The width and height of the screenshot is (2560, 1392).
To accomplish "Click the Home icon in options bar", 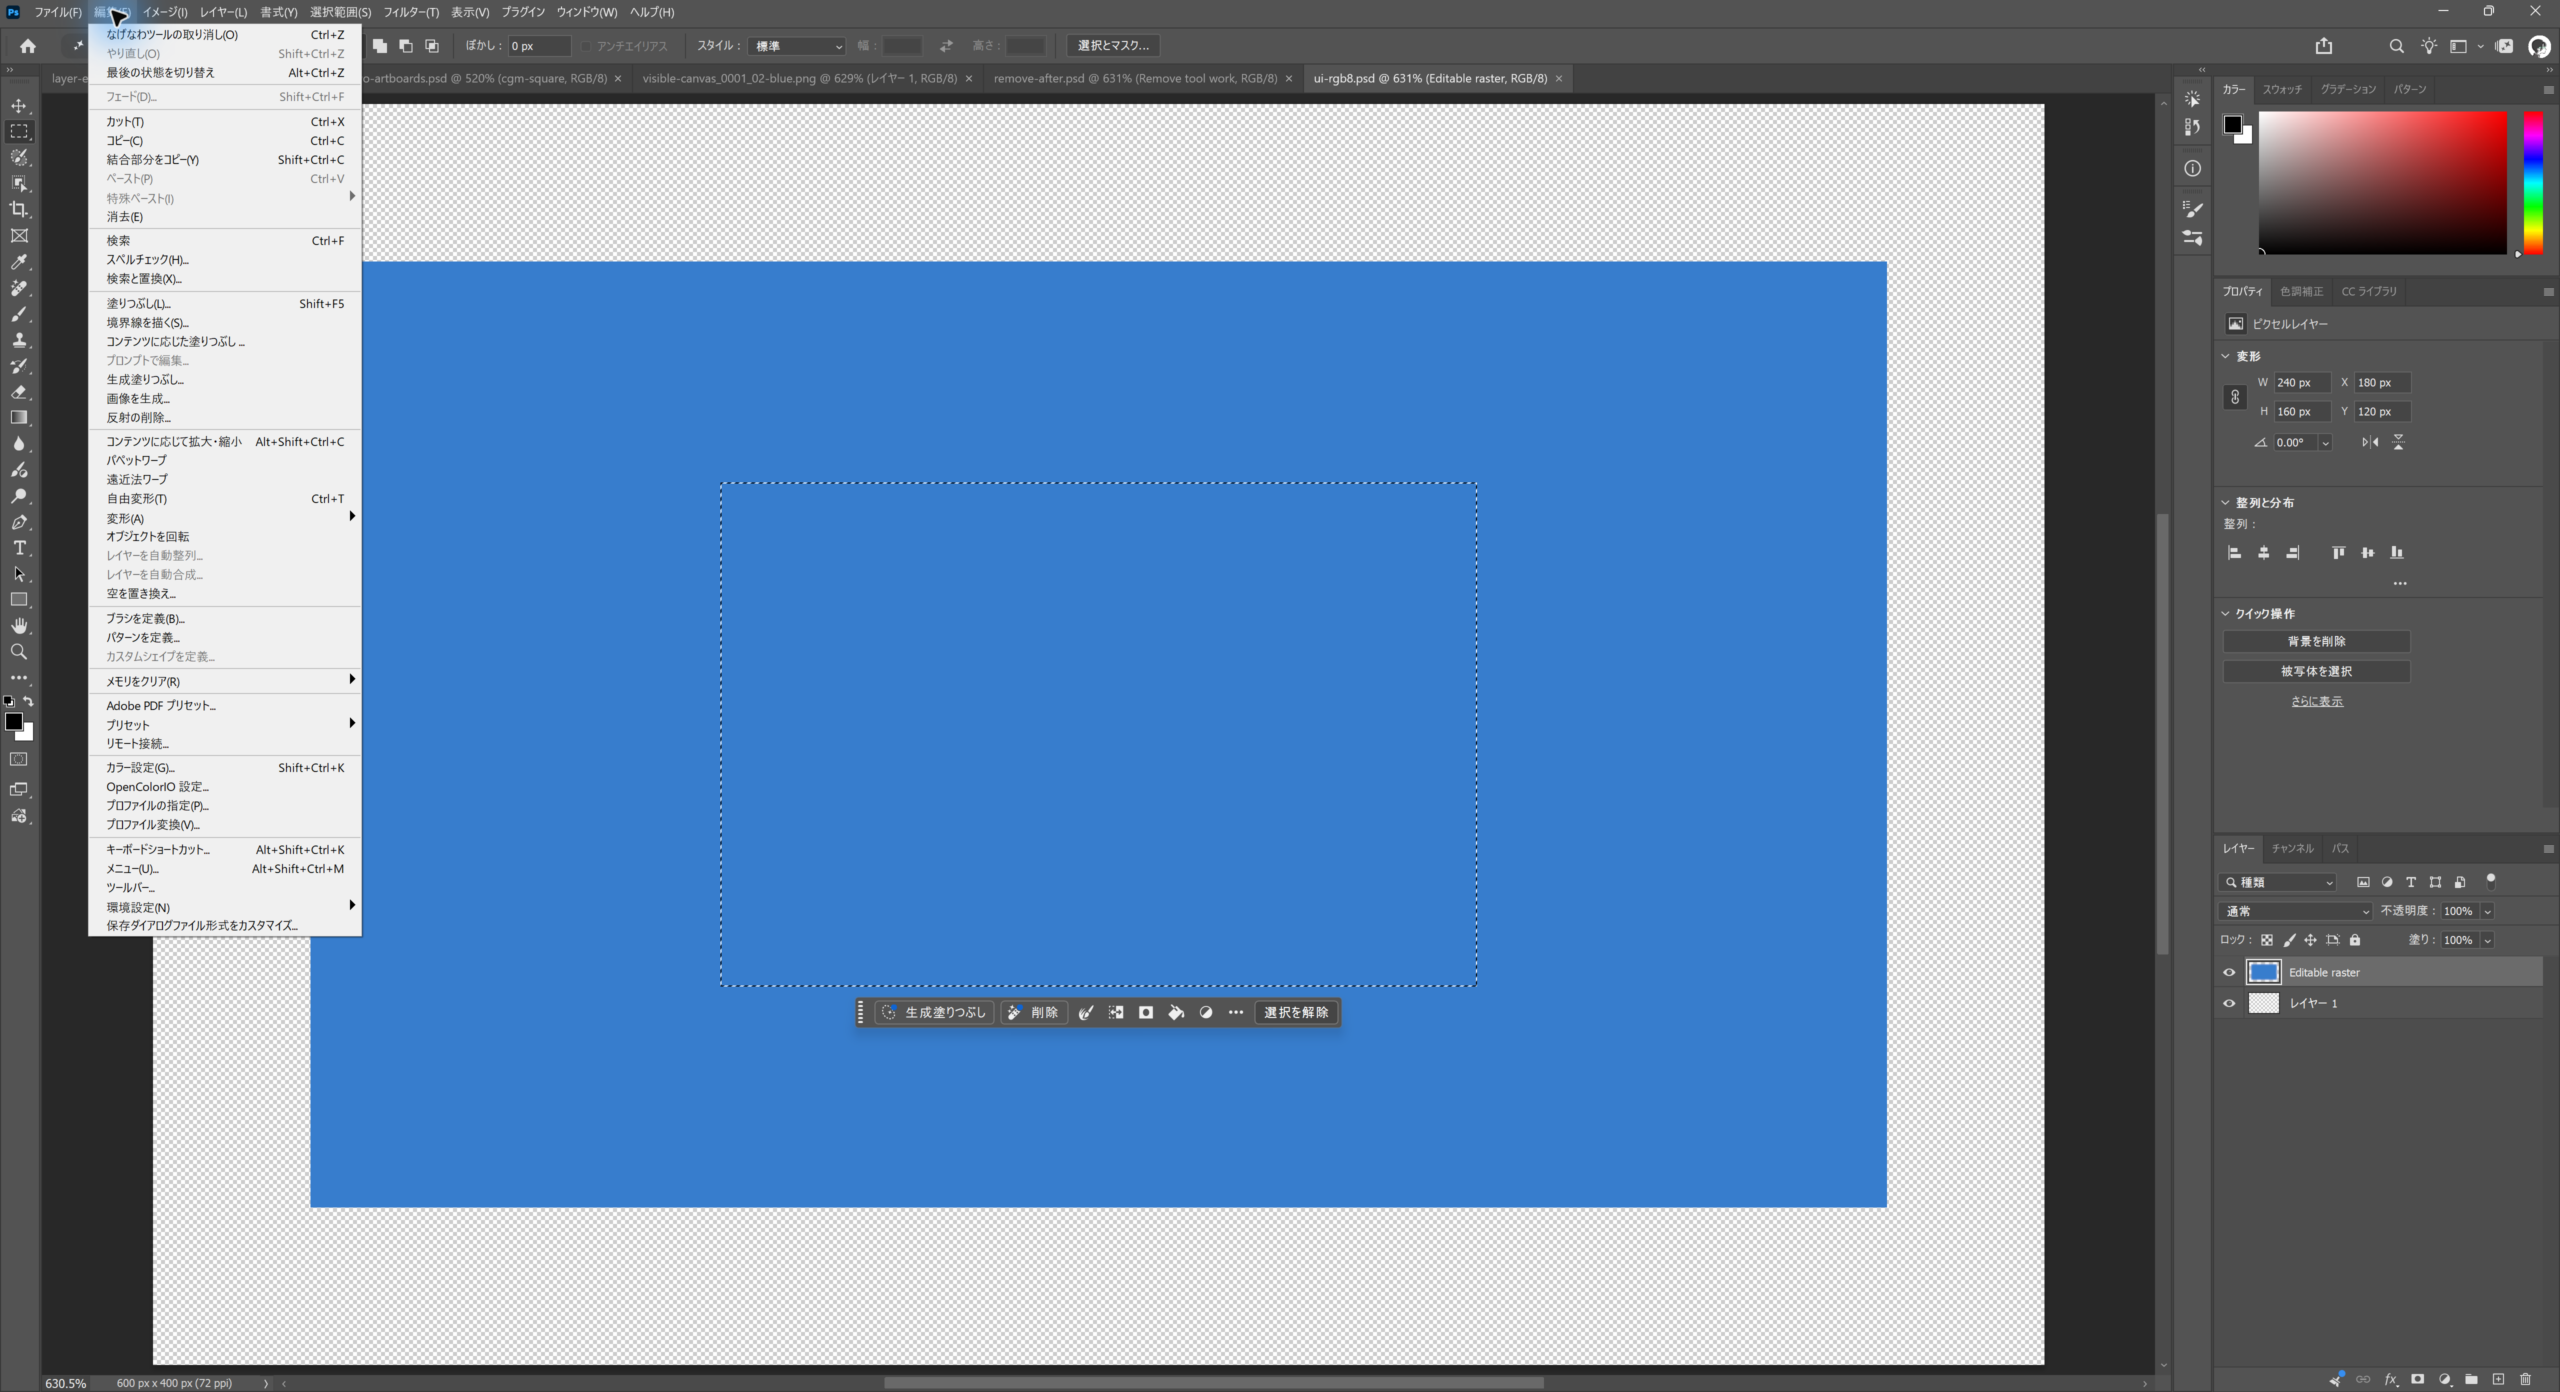I will [x=28, y=46].
